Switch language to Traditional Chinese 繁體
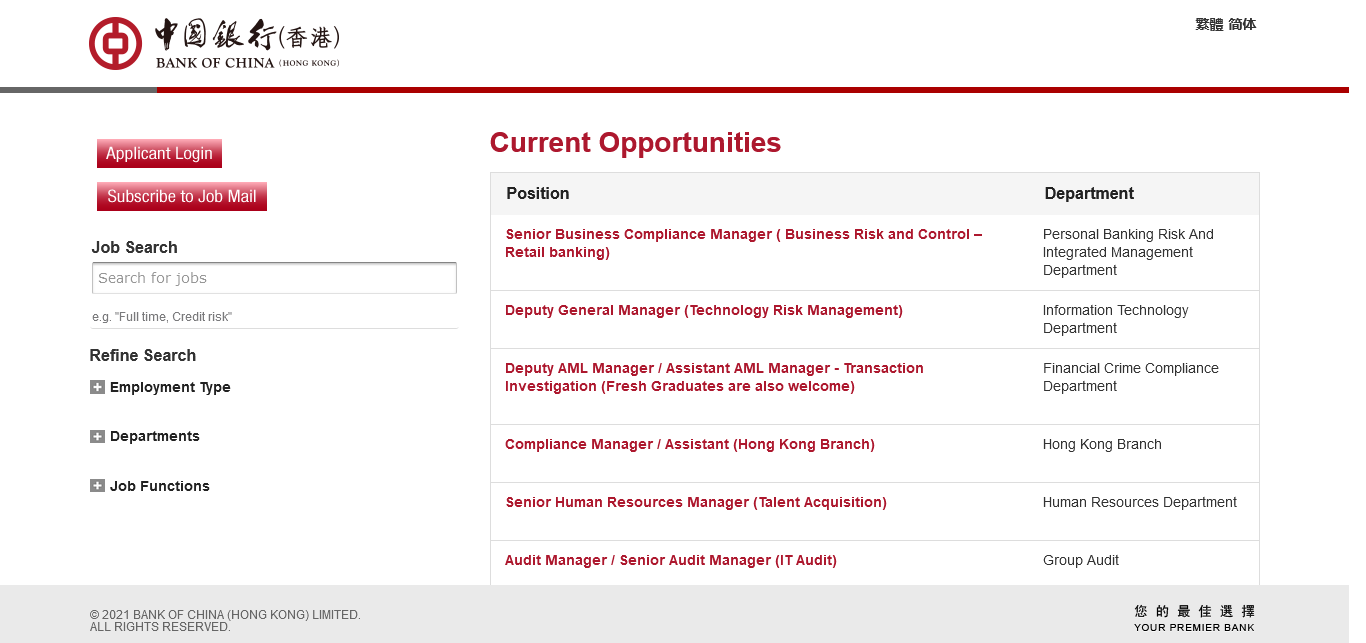Screen dimensions: 1366x643 1209,25
